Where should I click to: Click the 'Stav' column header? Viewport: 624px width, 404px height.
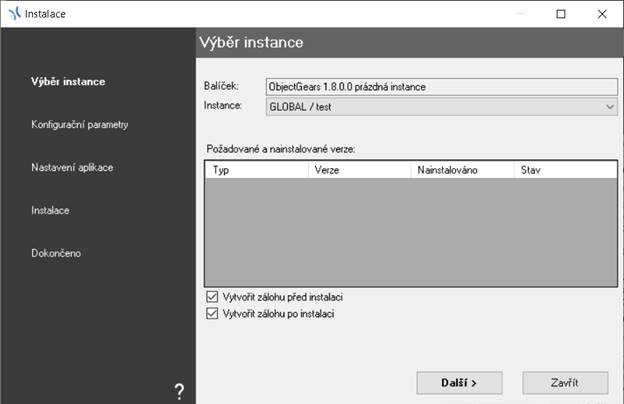pyautogui.click(x=565, y=171)
